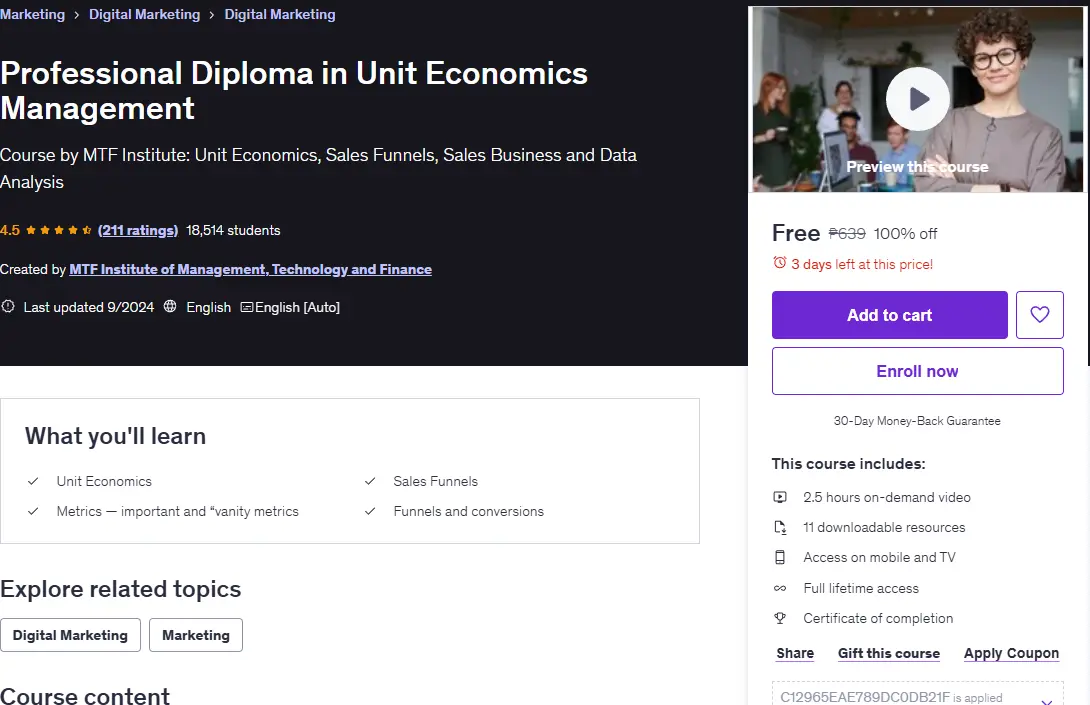This screenshot has width=1090, height=705.
Task: Click the alarm clock icon beside days left
Action: point(780,264)
